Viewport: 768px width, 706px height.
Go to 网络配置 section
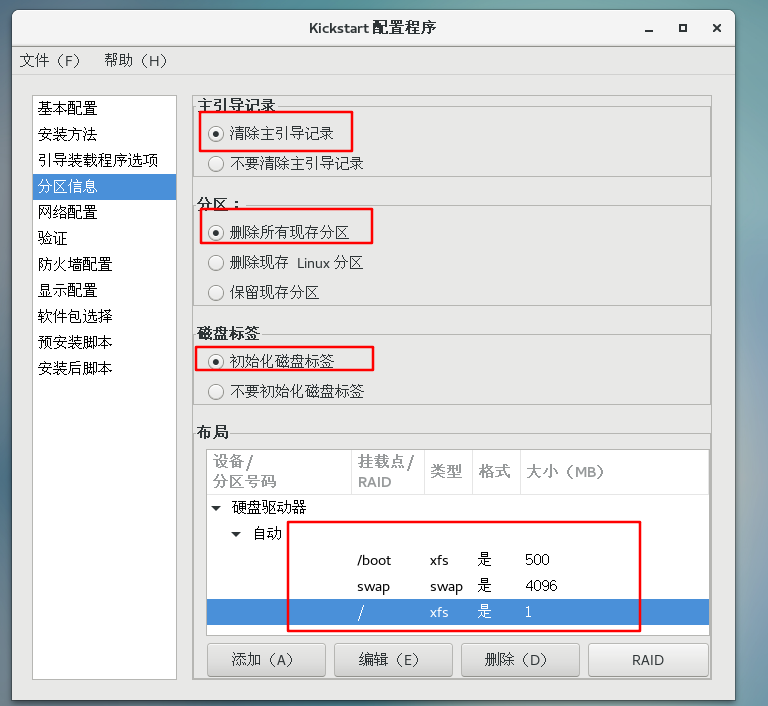point(104,213)
